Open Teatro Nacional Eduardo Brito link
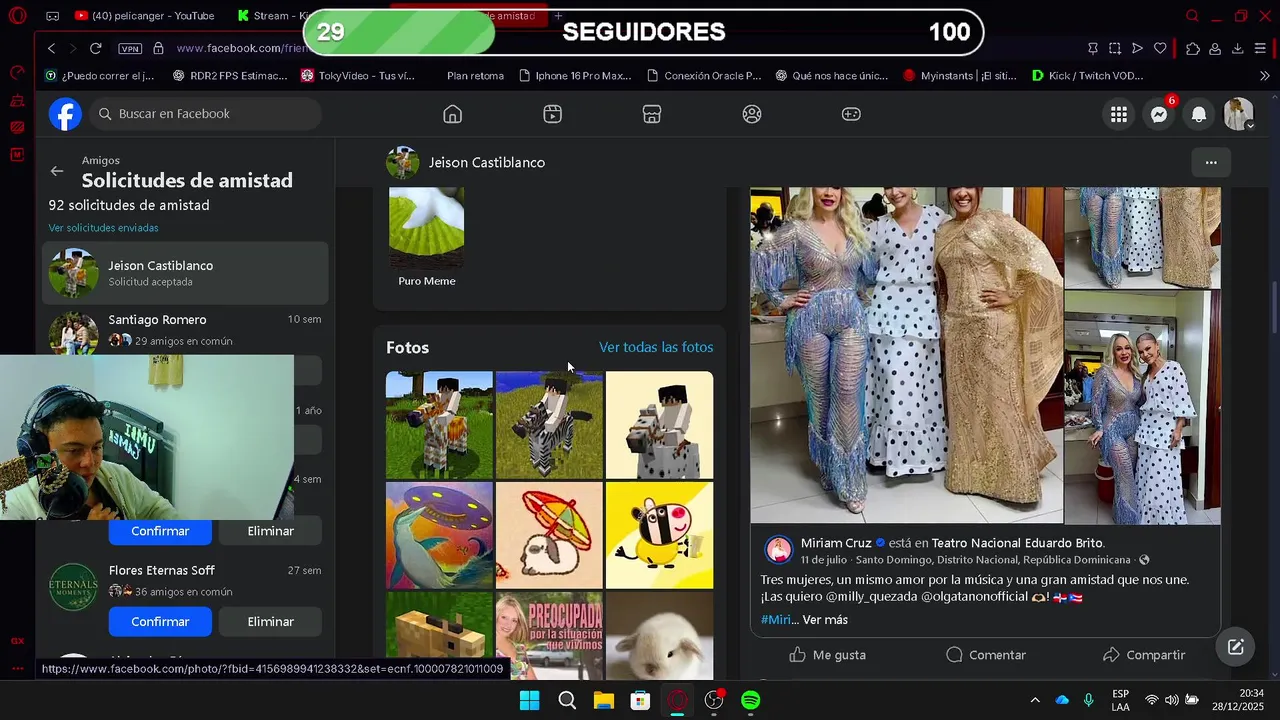Screen dimensions: 1280x720 (x=1016, y=543)
